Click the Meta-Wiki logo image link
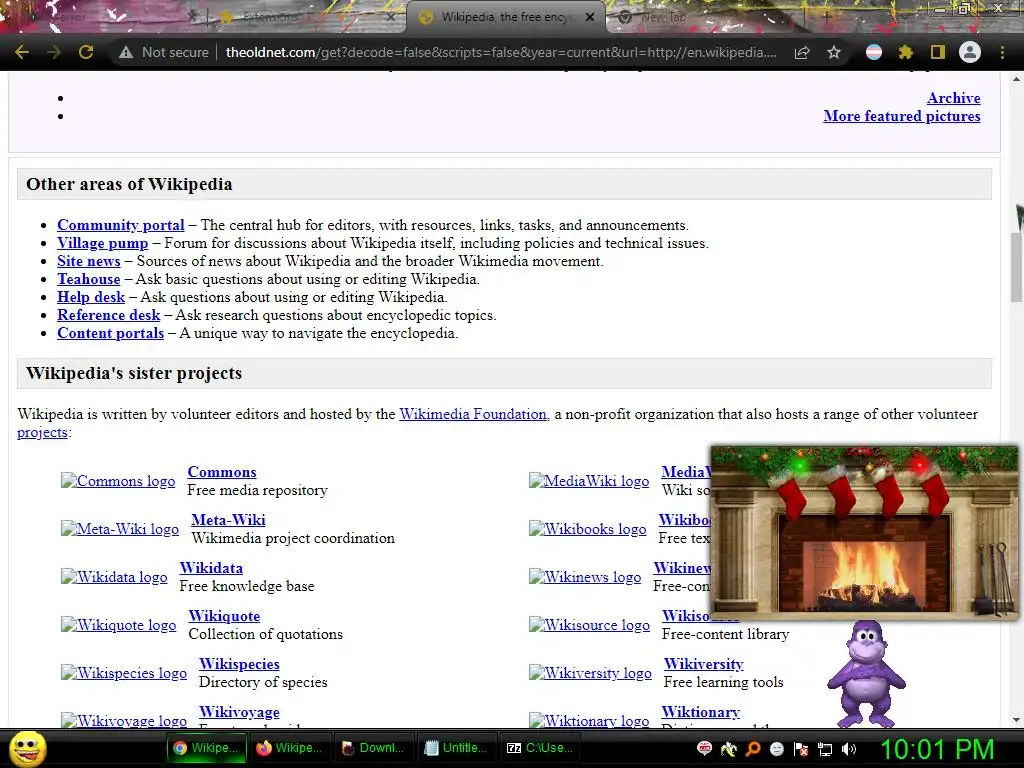The height and width of the screenshot is (768, 1024). 120,529
